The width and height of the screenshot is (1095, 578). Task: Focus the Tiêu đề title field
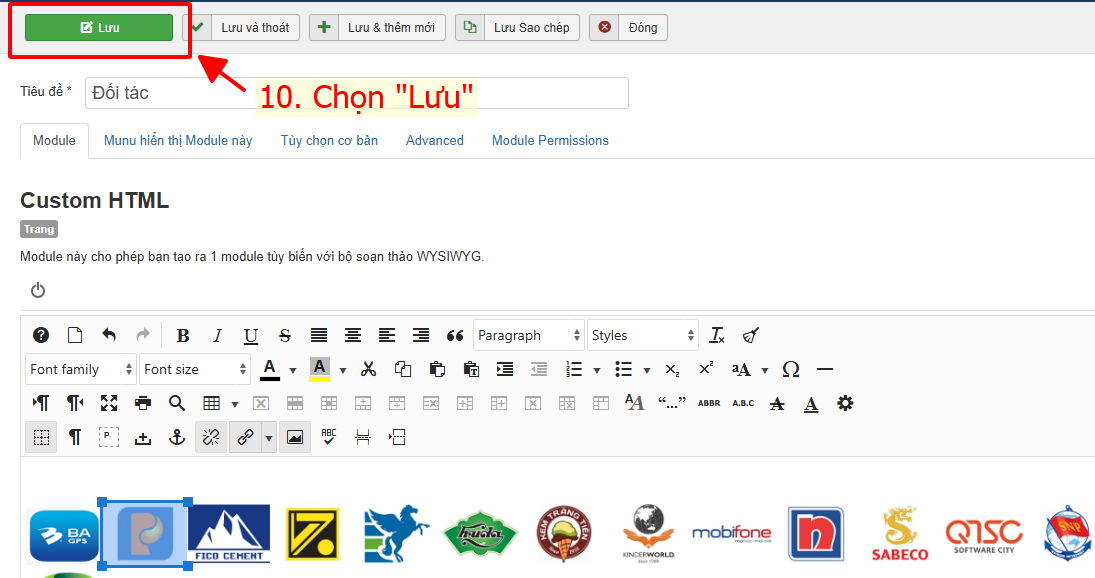(357, 93)
